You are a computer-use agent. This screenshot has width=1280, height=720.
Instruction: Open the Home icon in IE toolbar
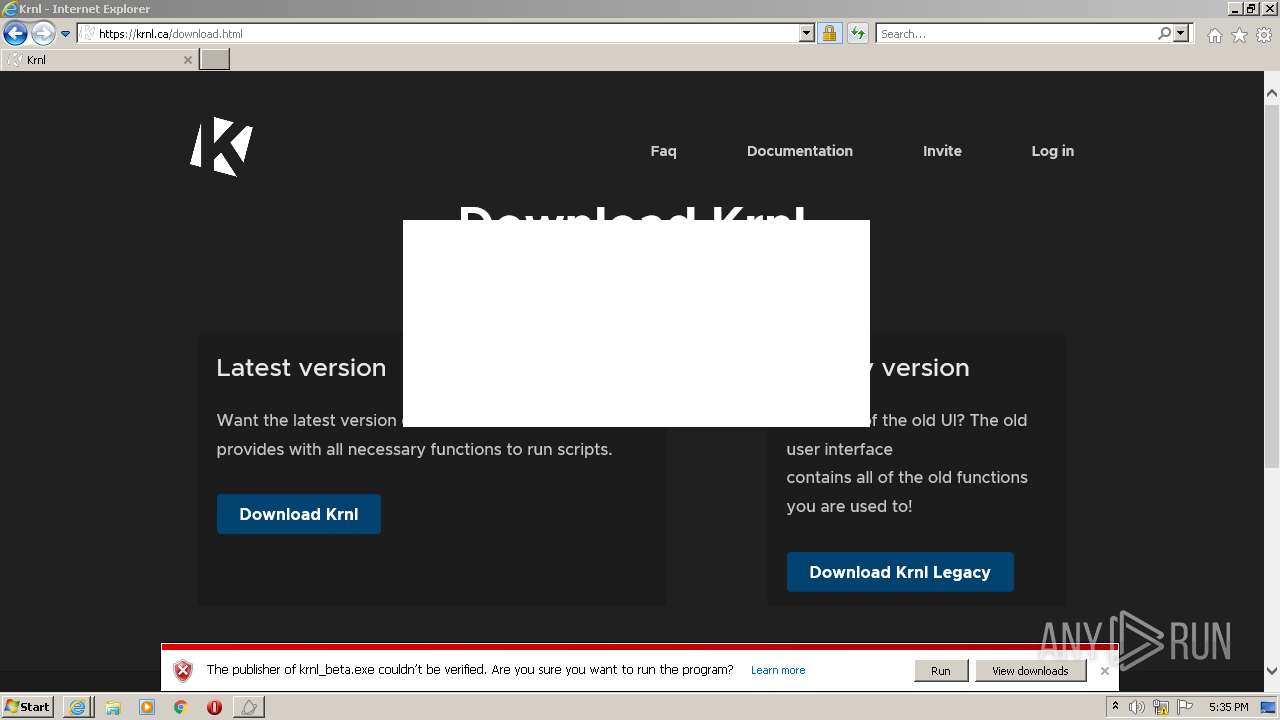tap(1214, 35)
